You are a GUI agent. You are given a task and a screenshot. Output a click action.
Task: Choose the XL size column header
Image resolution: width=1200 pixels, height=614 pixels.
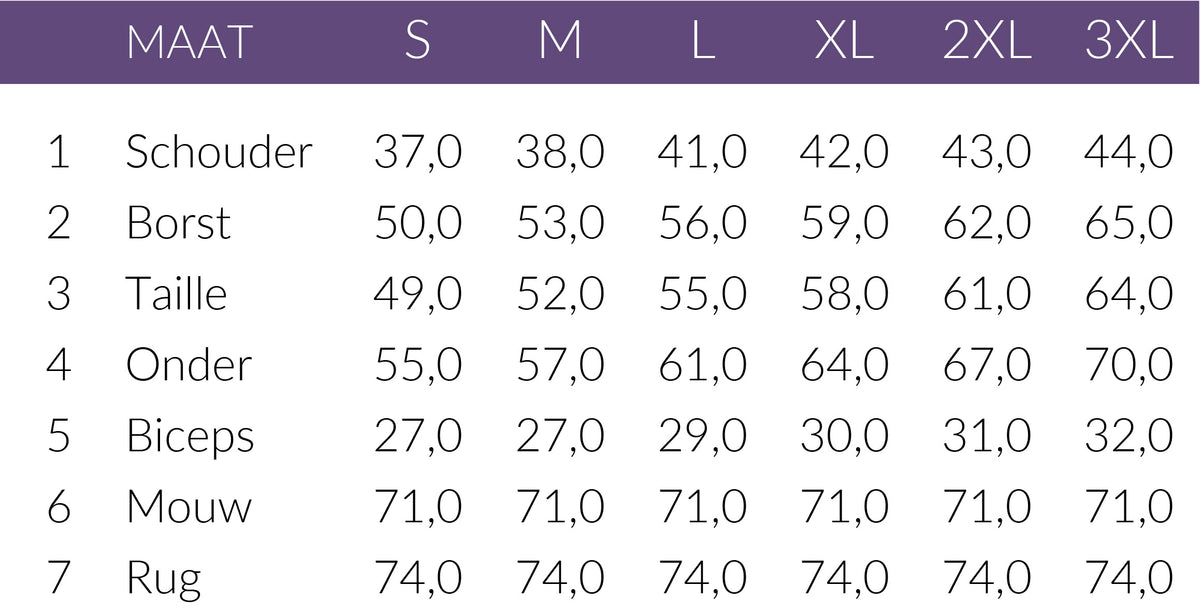point(844,43)
